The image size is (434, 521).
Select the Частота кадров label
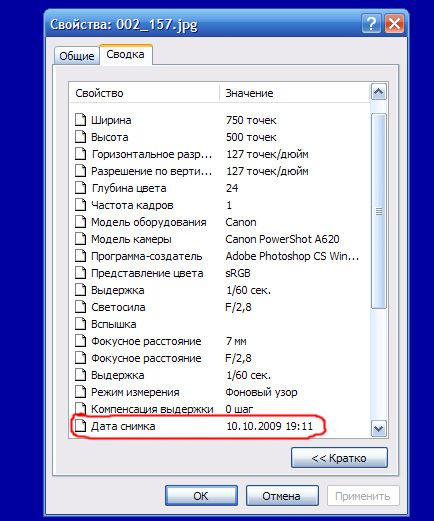tap(132, 205)
